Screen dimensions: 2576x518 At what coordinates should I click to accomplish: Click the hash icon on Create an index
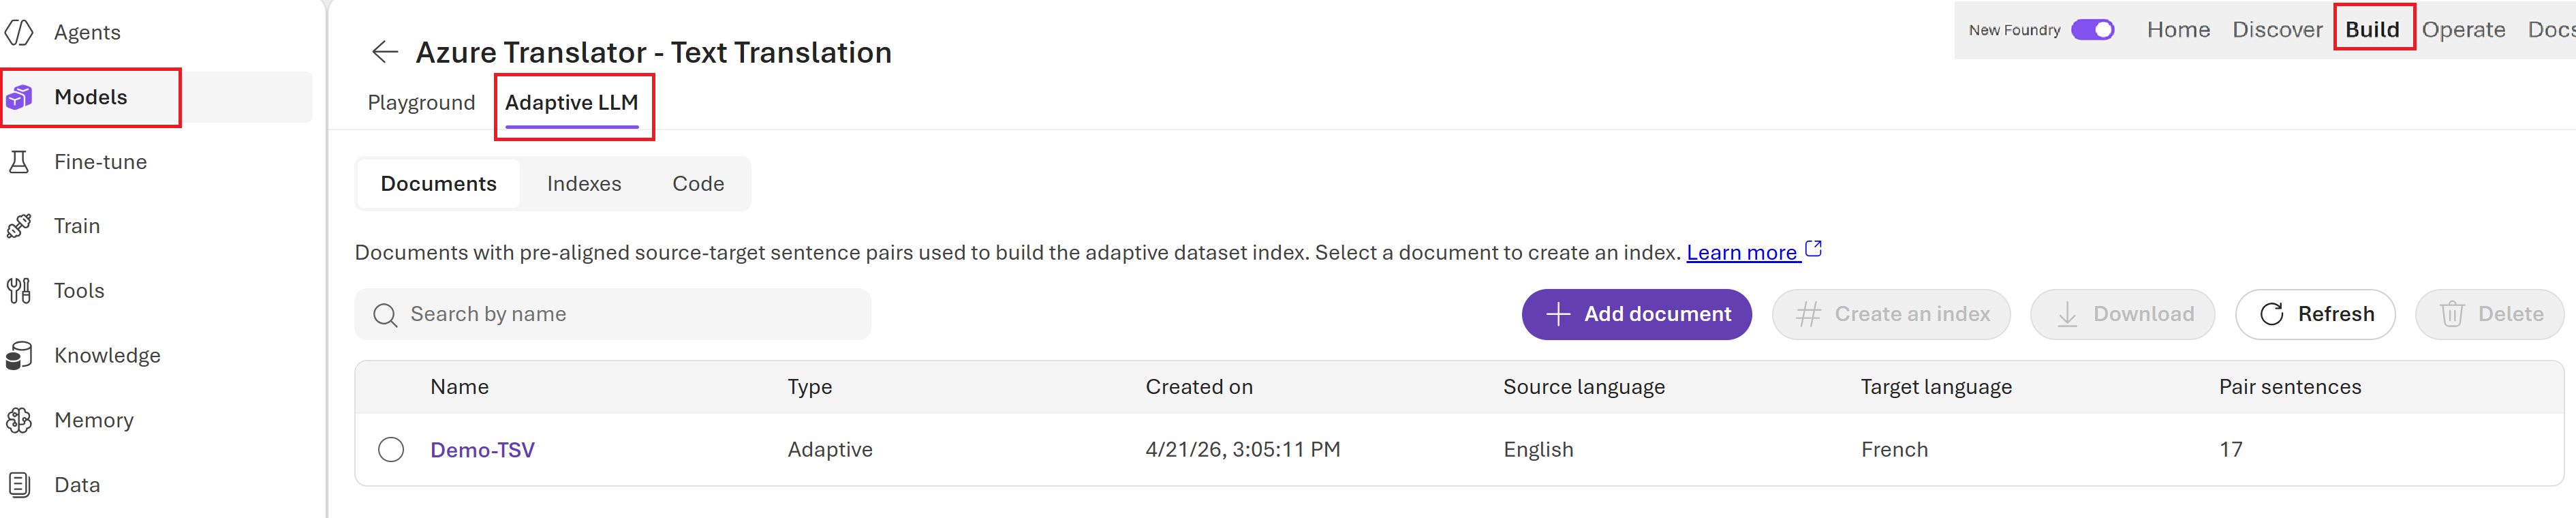click(x=1808, y=315)
